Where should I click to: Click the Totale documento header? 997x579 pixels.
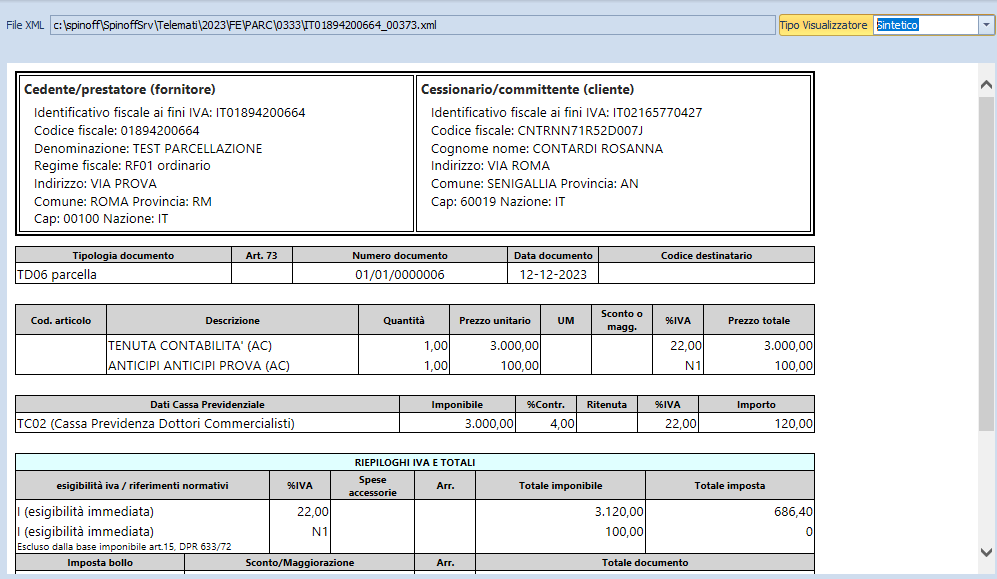pyautogui.click(x=645, y=562)
